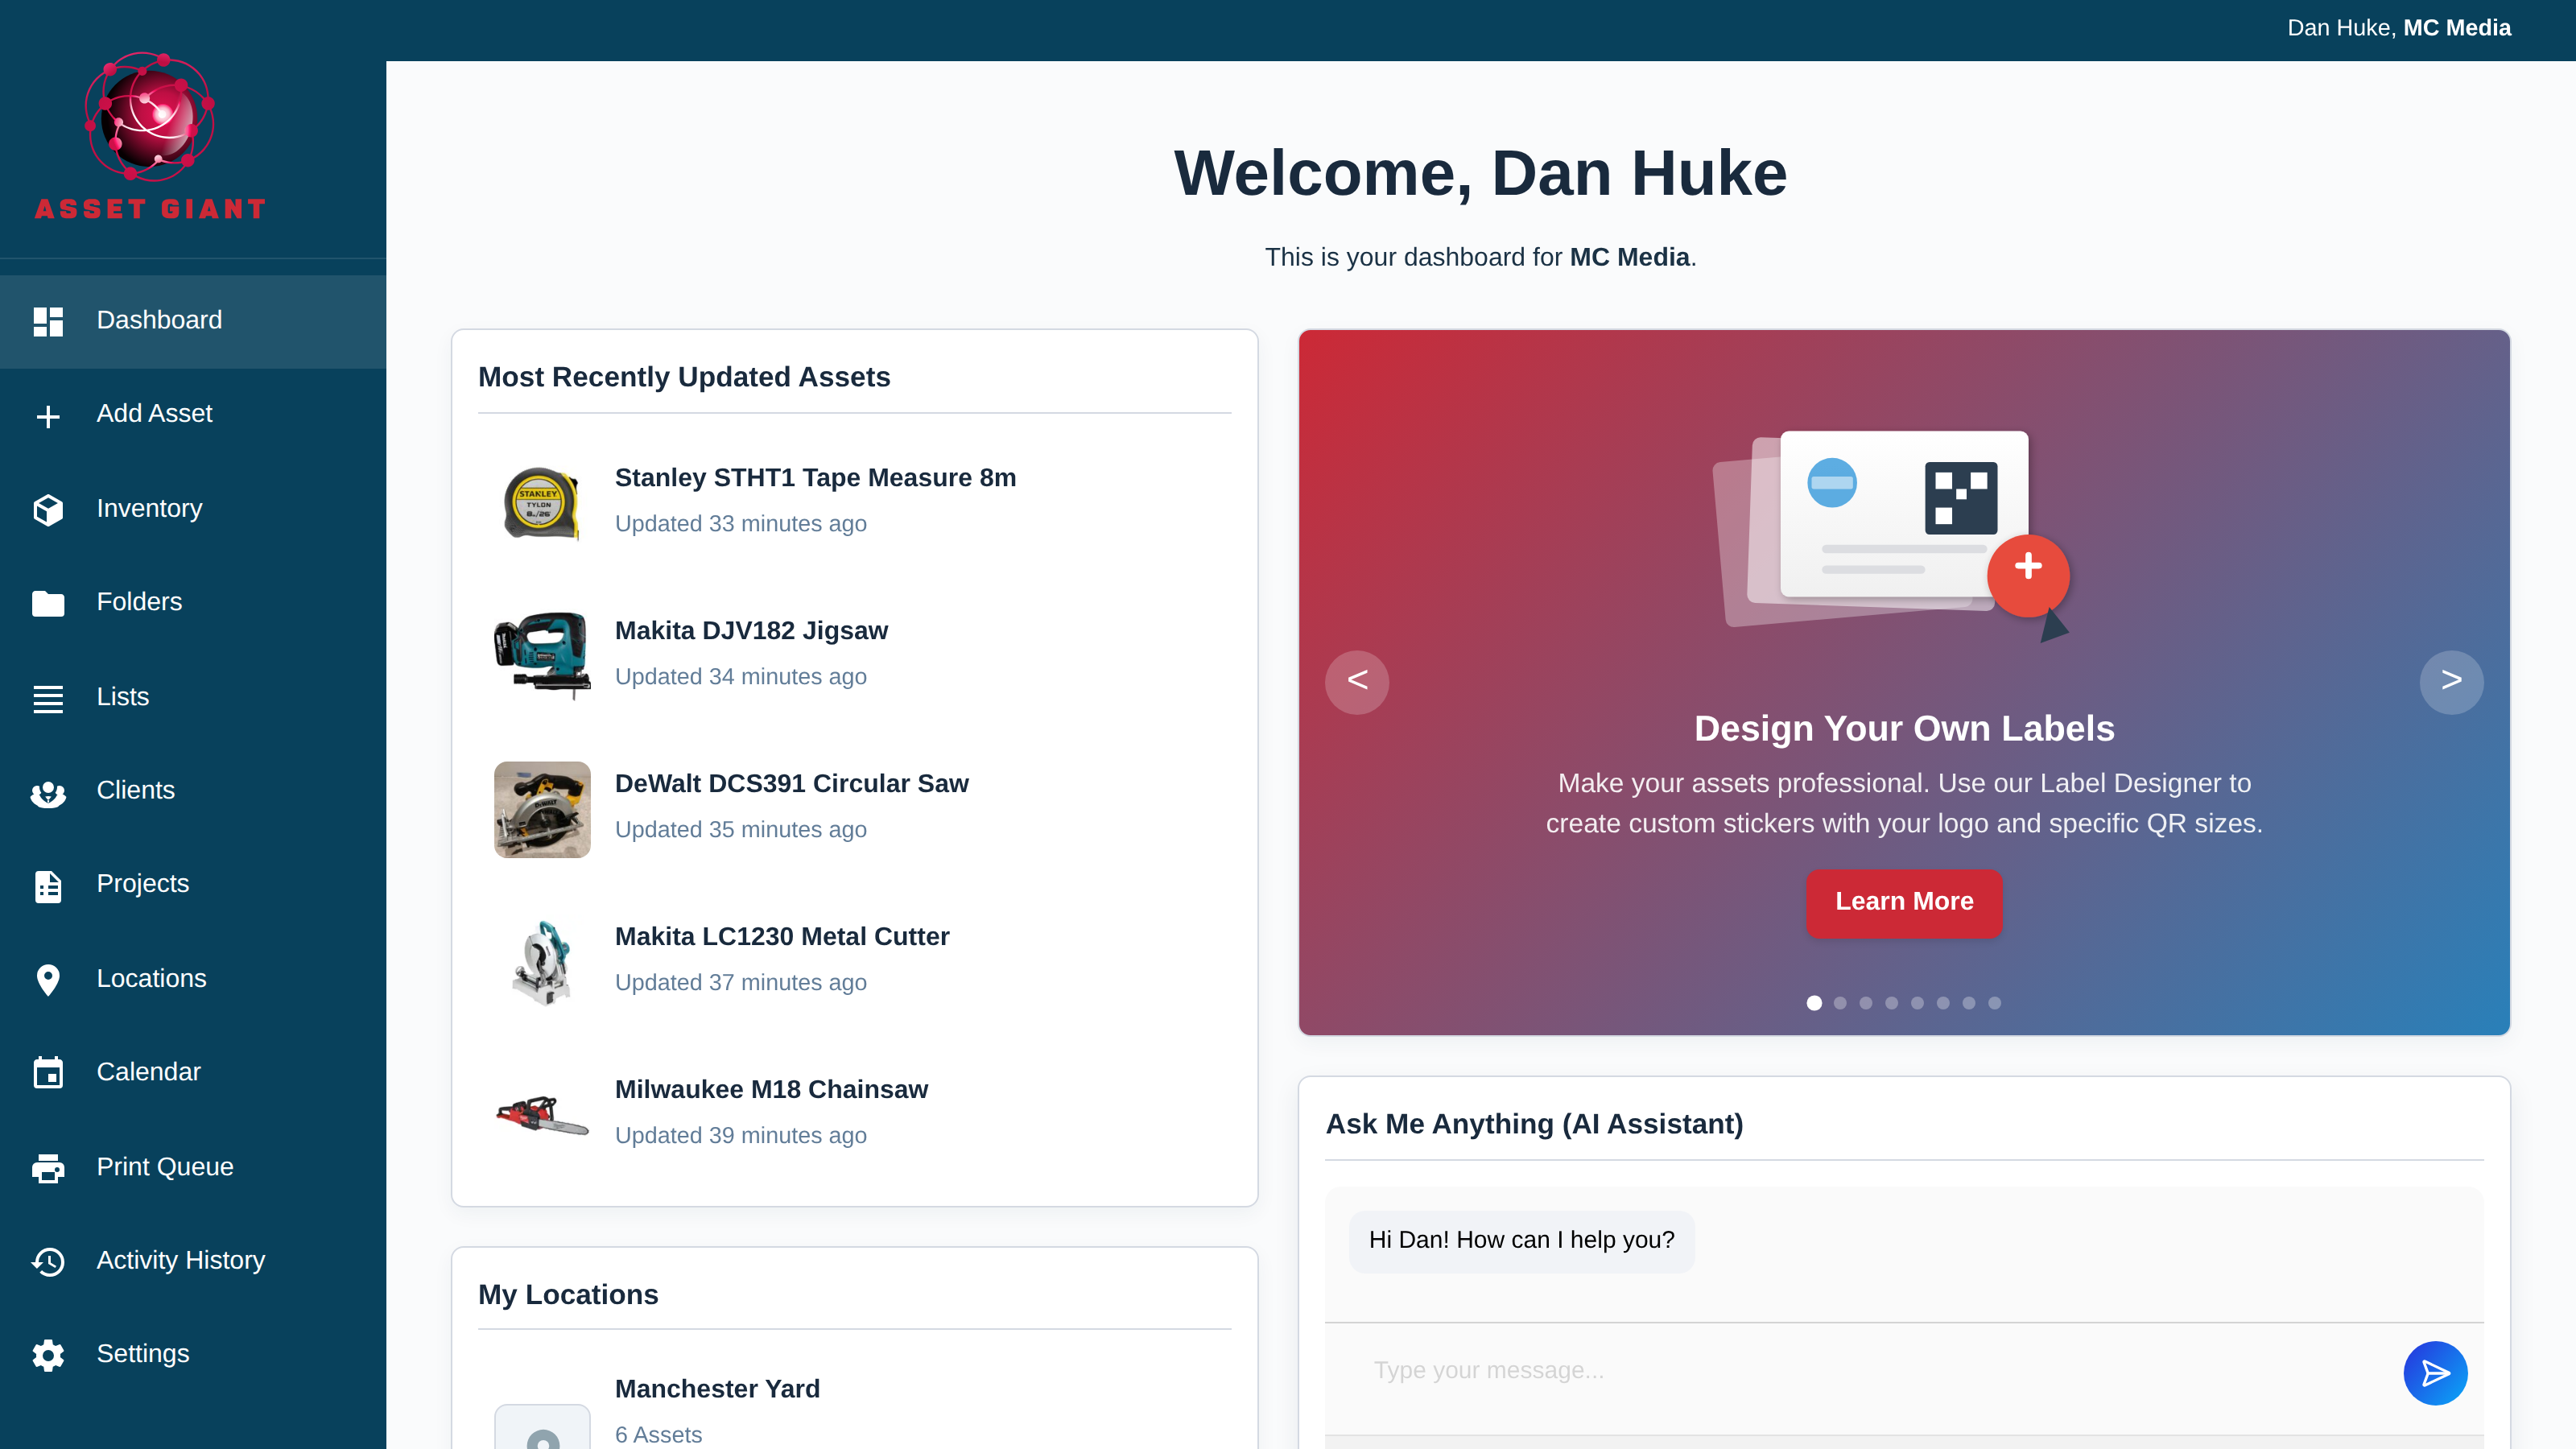Click the Learn More button
Screen dimensions: 2576x1449
tap(1904, 902)
